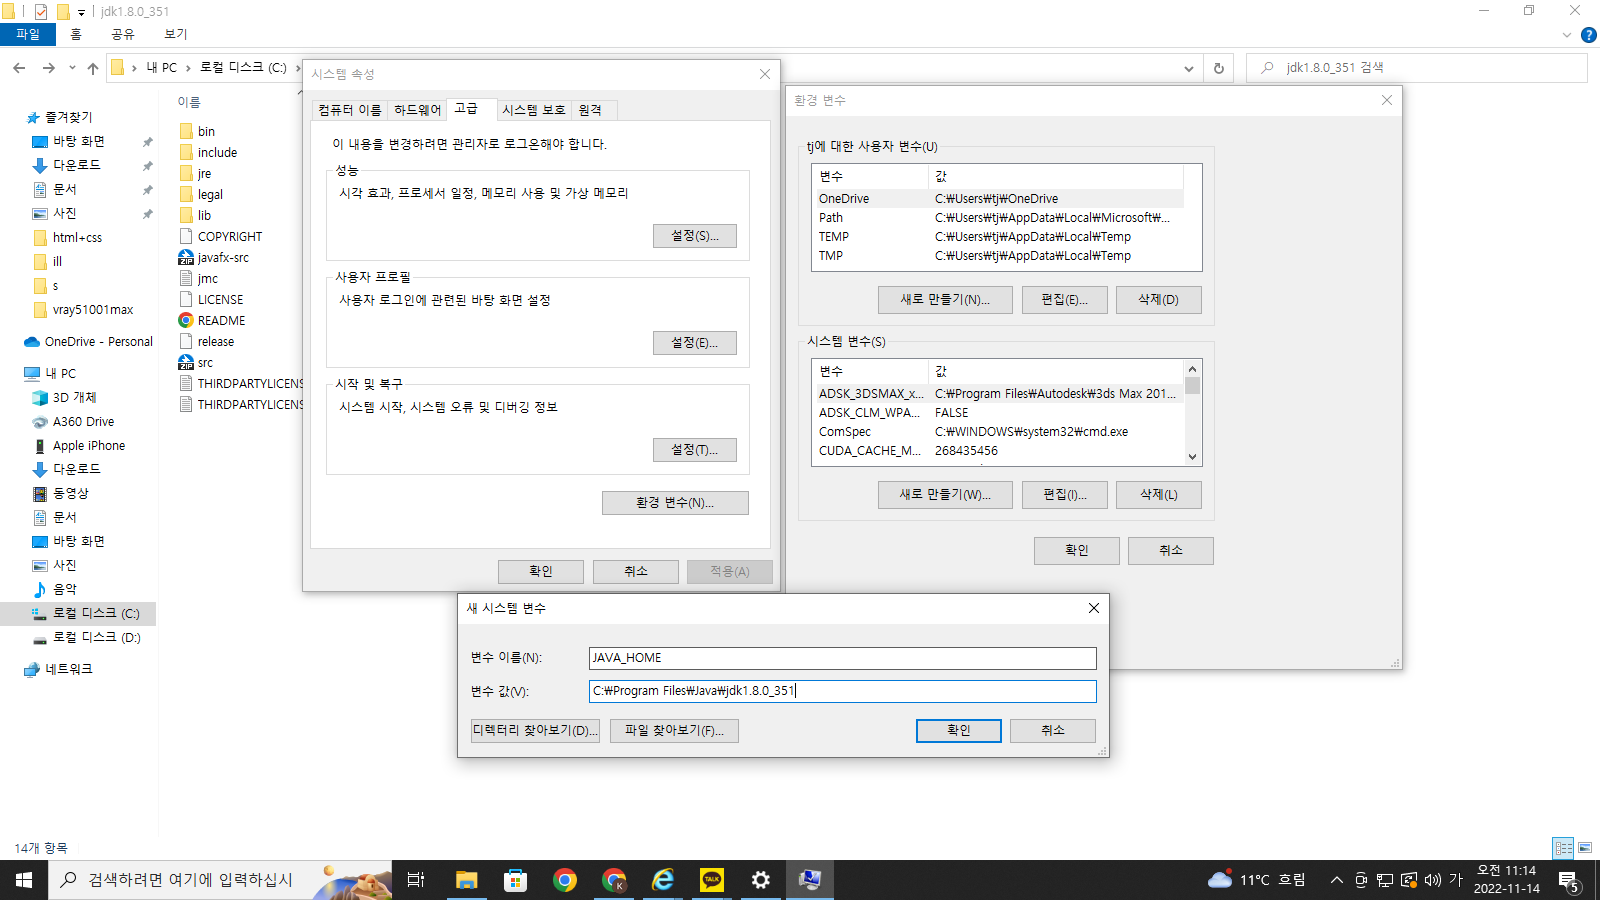Click 디렉터리 찾아보기(D)... button

point(535,731)
